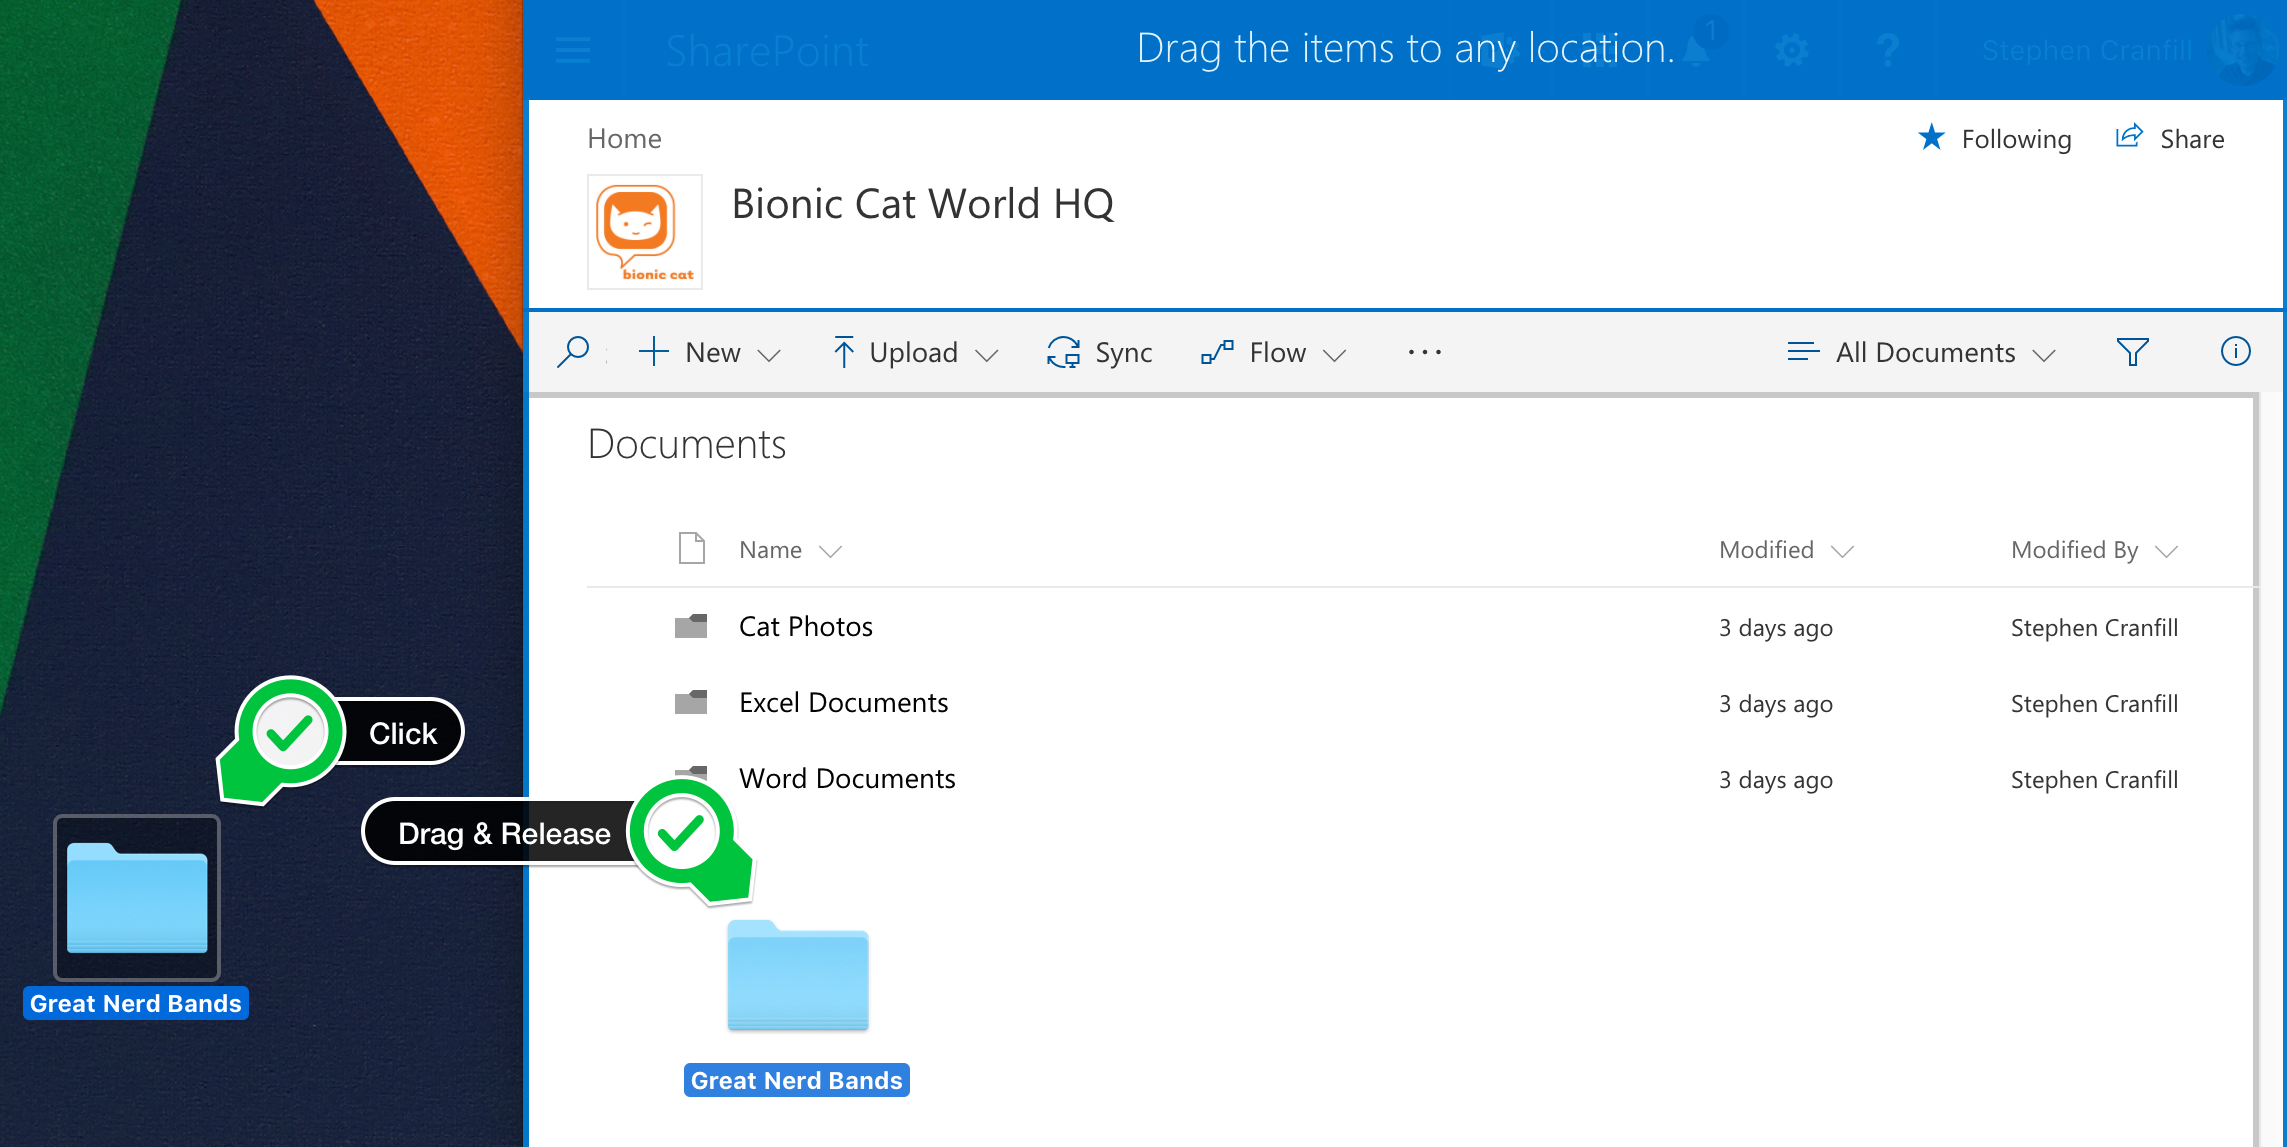Image resolution: width=2287 pixels, height=1147 pixels.
Task: Open the Cat Photos folder icon
Action: 691,627
